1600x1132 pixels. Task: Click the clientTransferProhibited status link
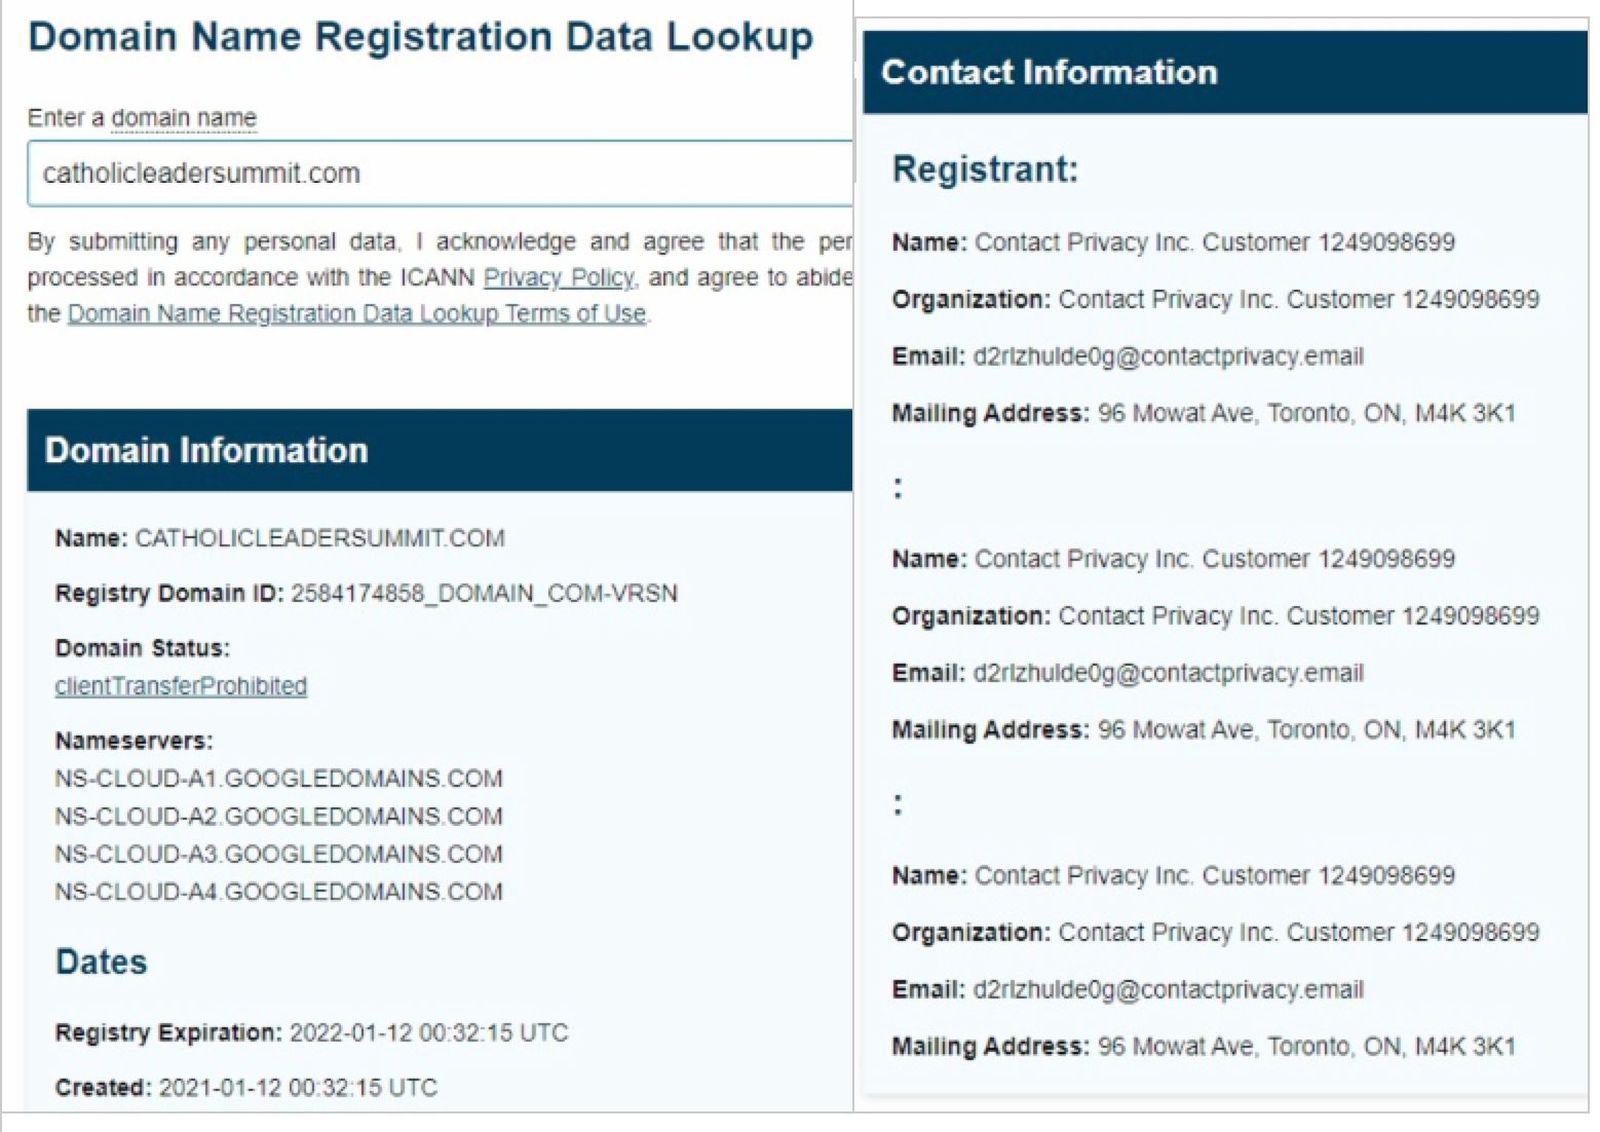(181, 686)
